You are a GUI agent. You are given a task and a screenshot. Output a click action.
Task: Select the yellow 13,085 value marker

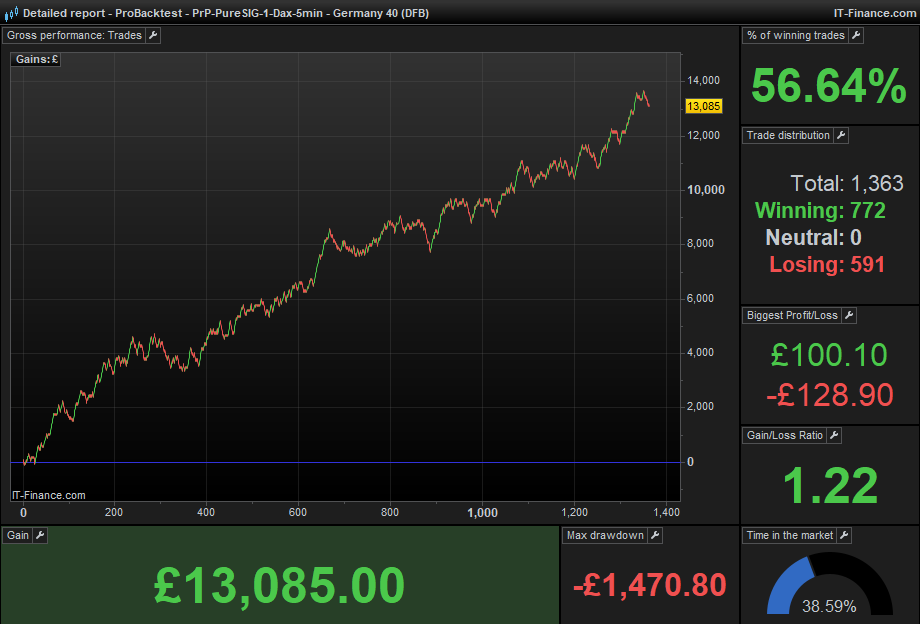coord(703,106)
